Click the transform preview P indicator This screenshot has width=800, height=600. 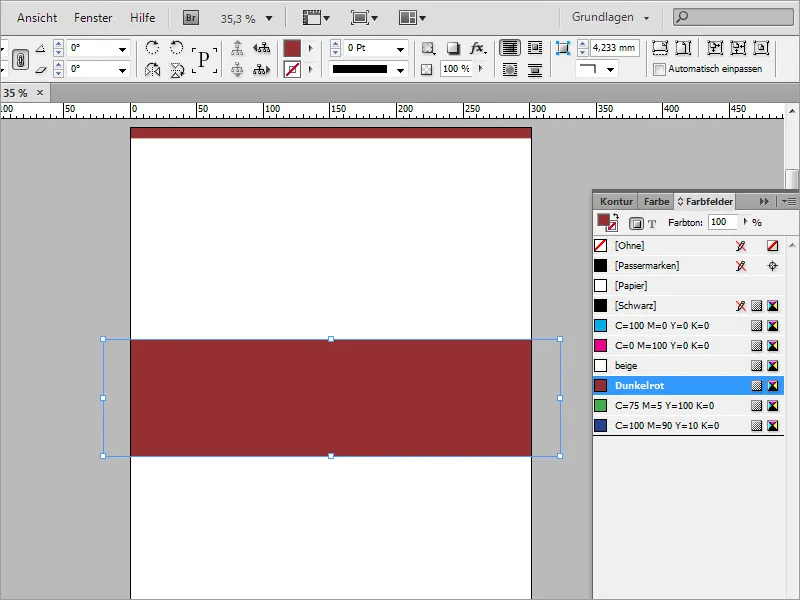(x=204, y=60)
